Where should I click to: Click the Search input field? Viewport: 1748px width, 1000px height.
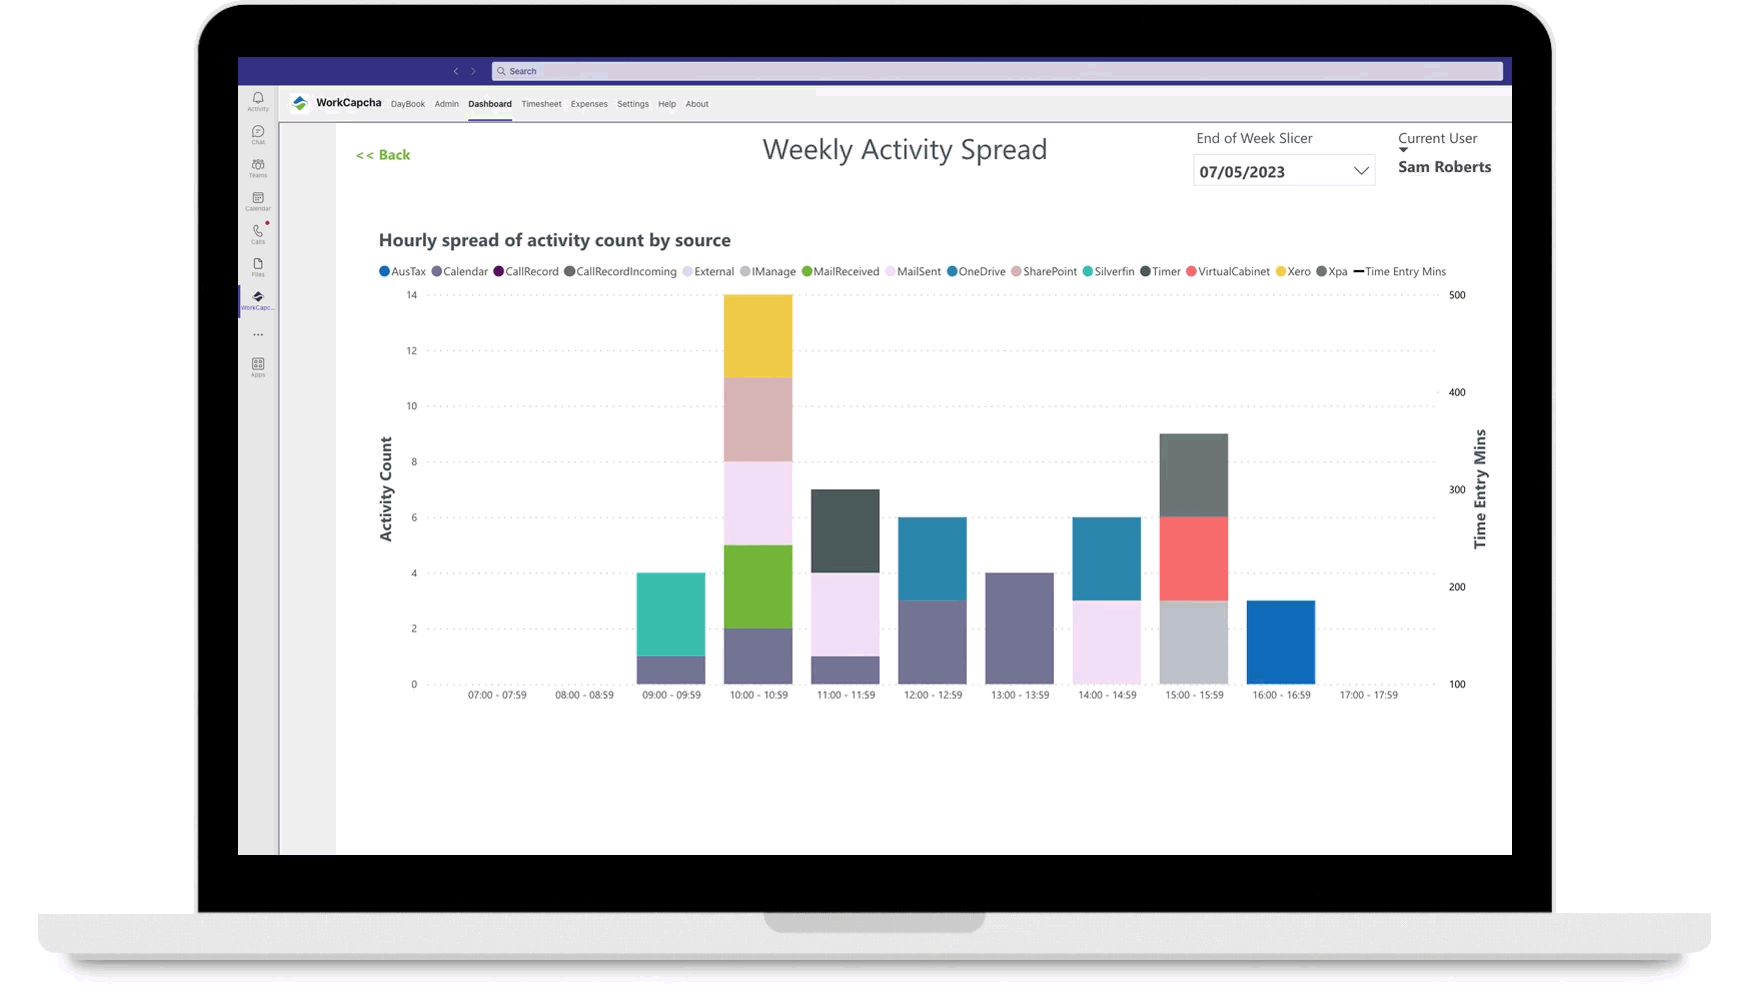(x=996, y=71)
